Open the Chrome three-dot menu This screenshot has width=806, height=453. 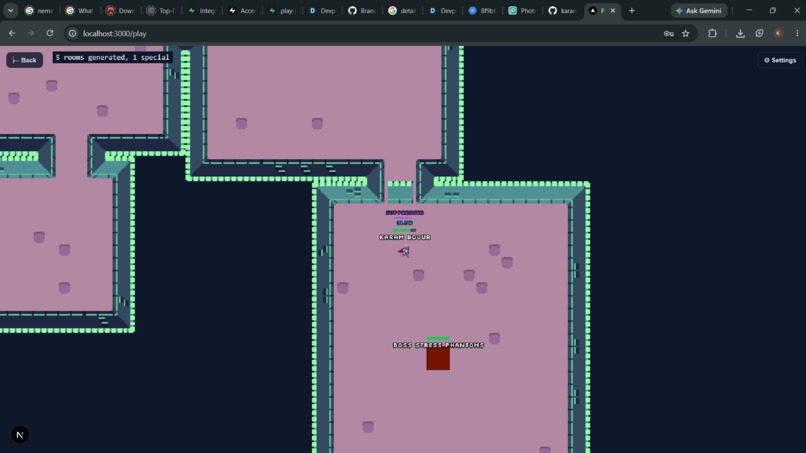click(797, 33)
